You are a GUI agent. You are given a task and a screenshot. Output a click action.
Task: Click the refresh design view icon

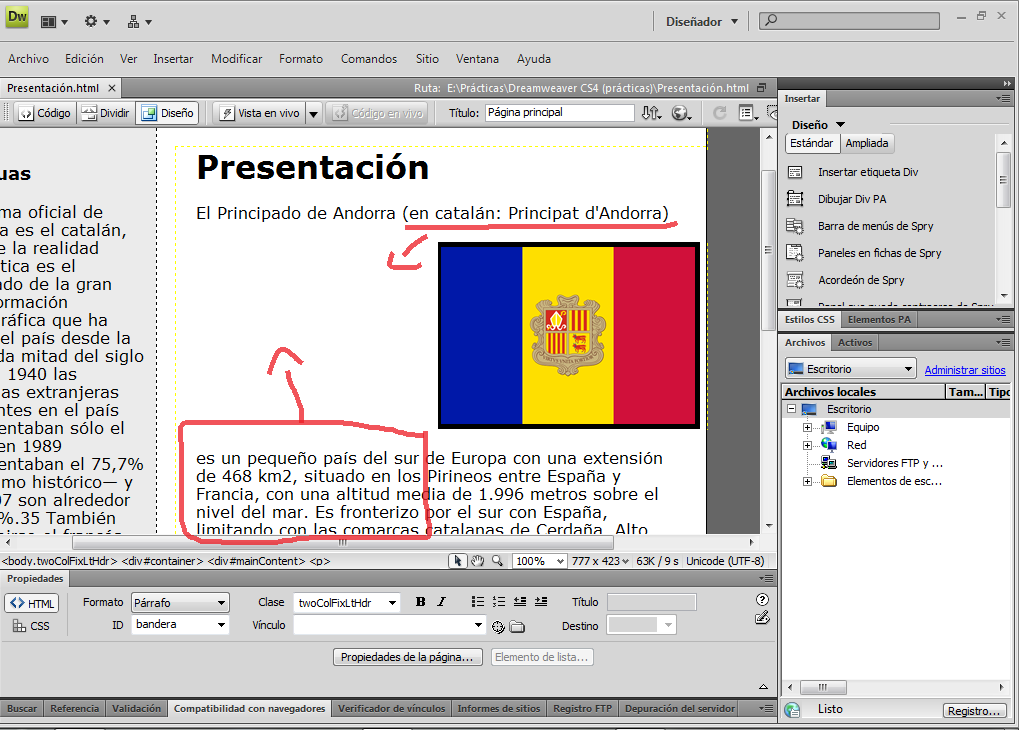pos(719,113)
